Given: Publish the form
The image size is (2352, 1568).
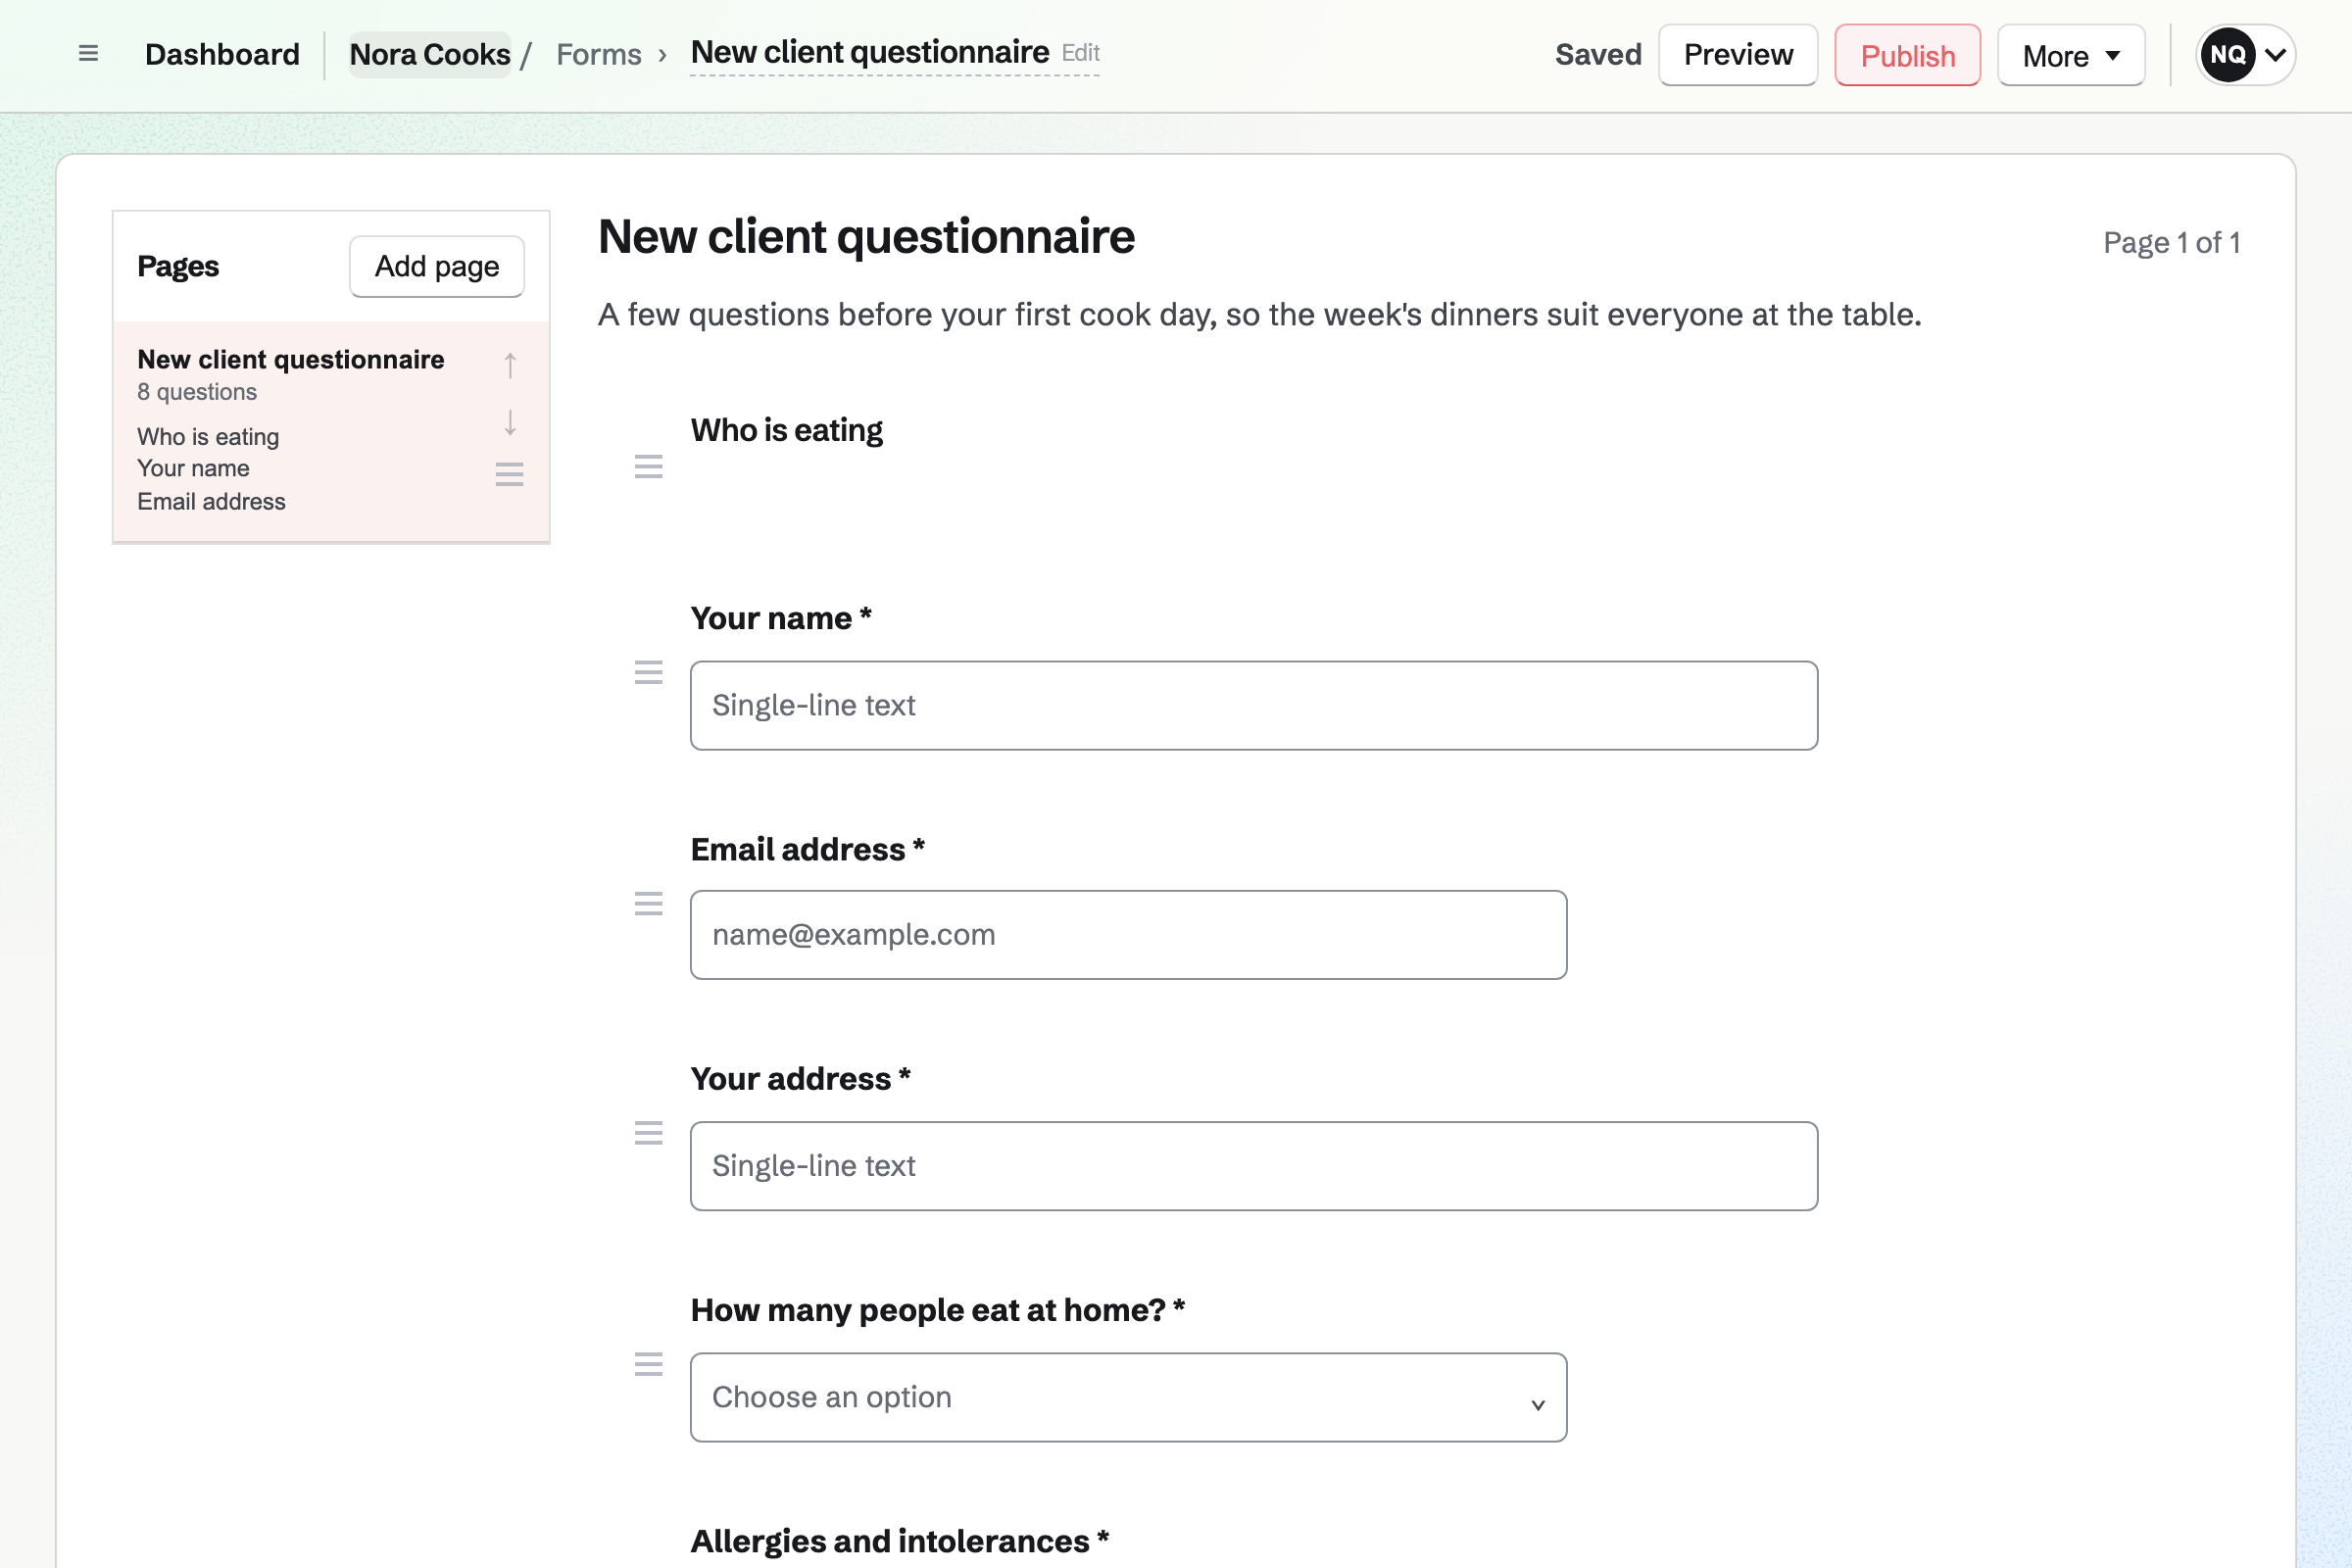Looking at the screenshot, I should point(1907,55).
